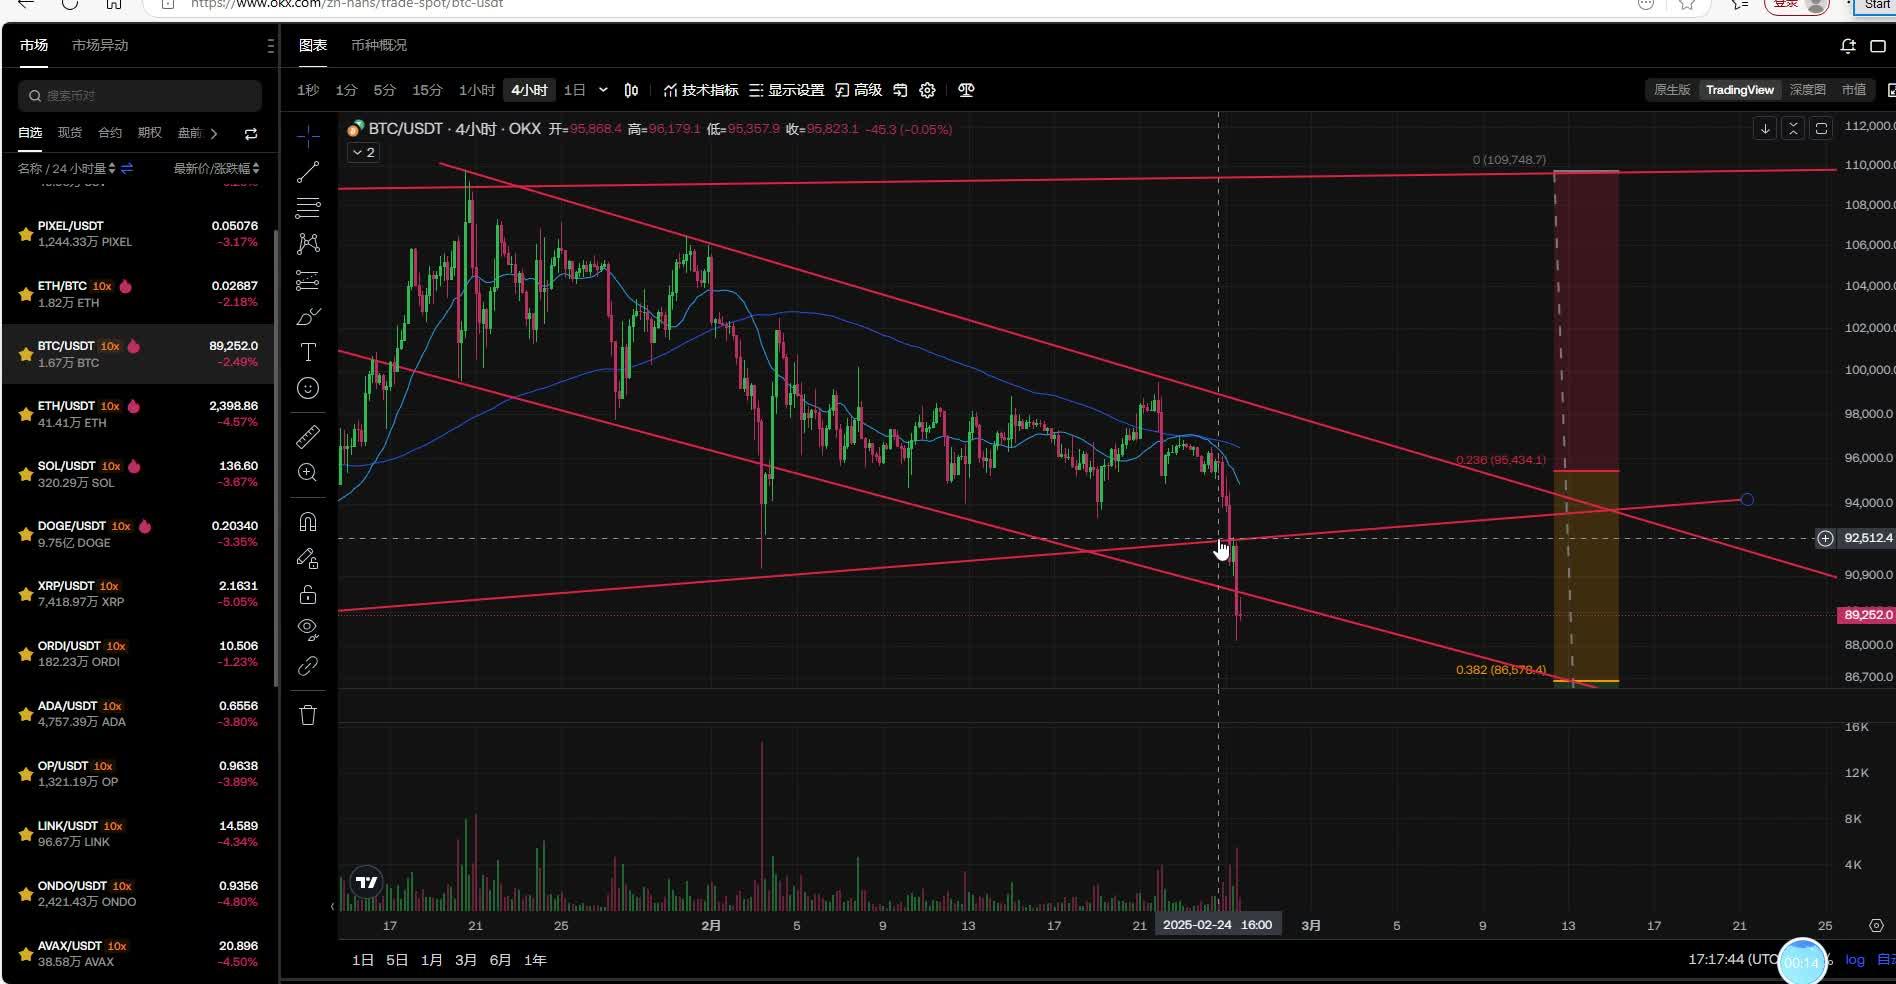
Task: Switch to 币种概况 tab
Action: 379,45
